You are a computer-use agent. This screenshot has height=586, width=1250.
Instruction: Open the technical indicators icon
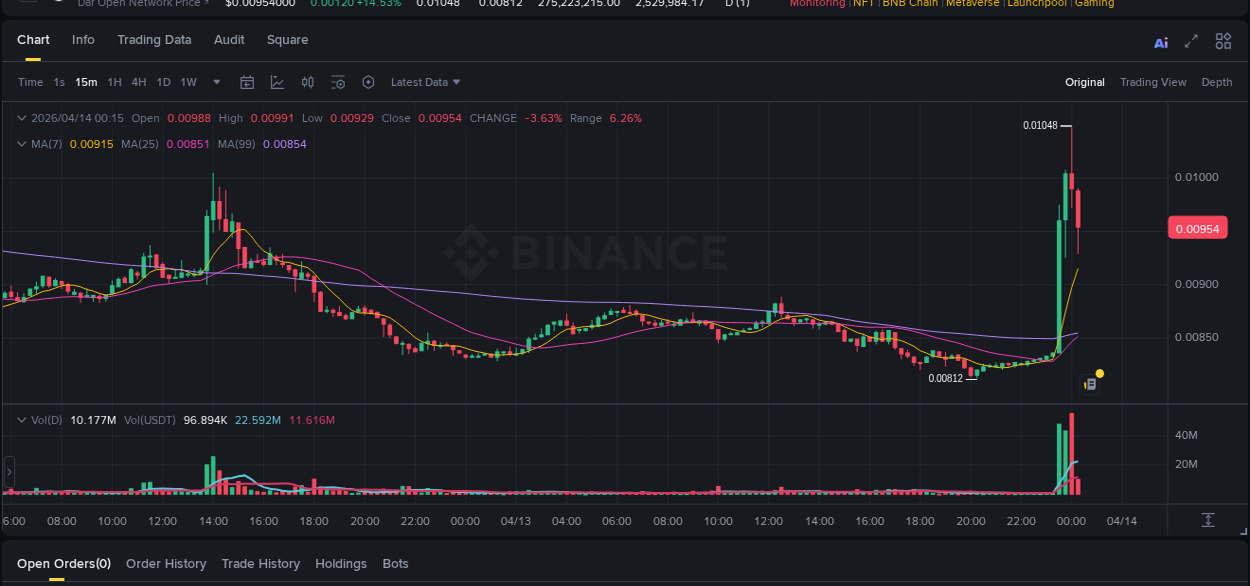point(277,82)
